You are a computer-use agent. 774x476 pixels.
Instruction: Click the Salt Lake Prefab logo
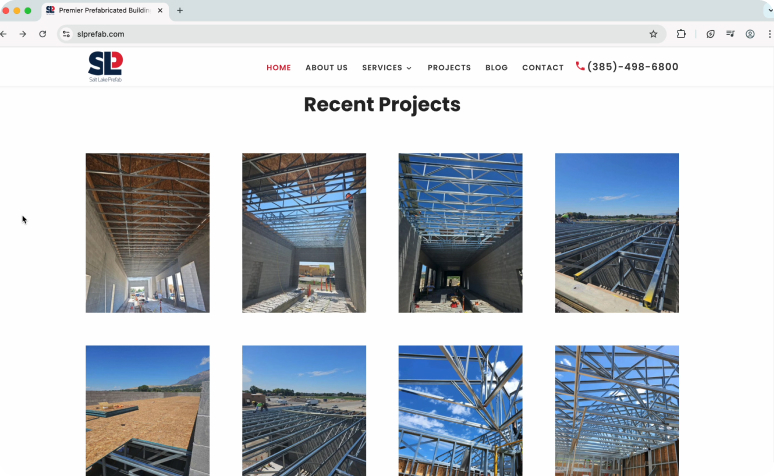point(105,67)
